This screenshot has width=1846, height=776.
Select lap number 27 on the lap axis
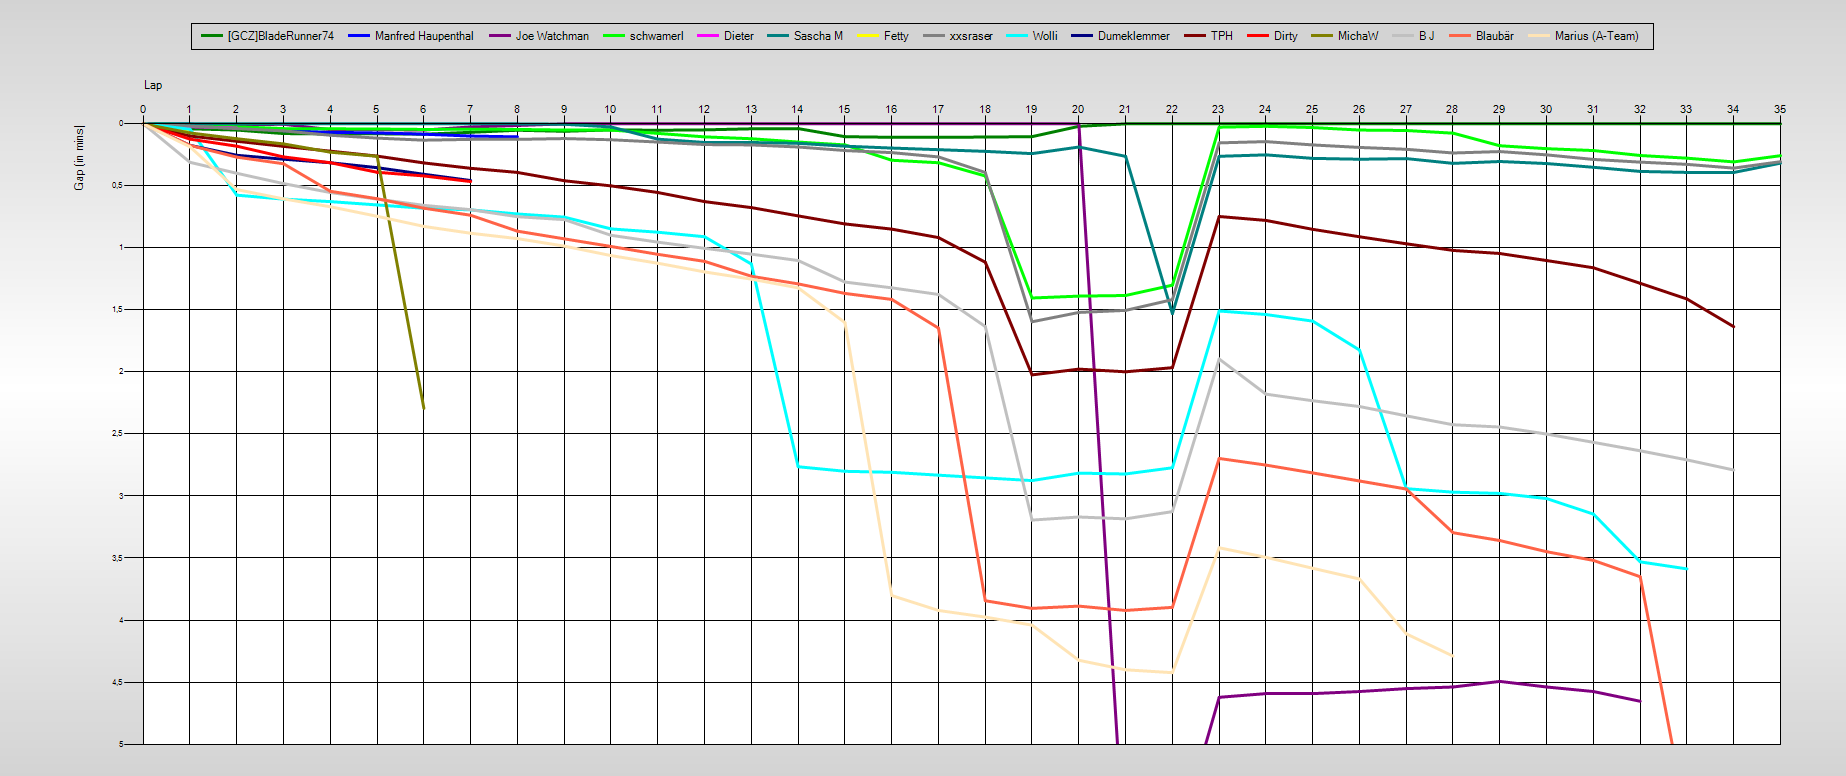(1406, 109)
